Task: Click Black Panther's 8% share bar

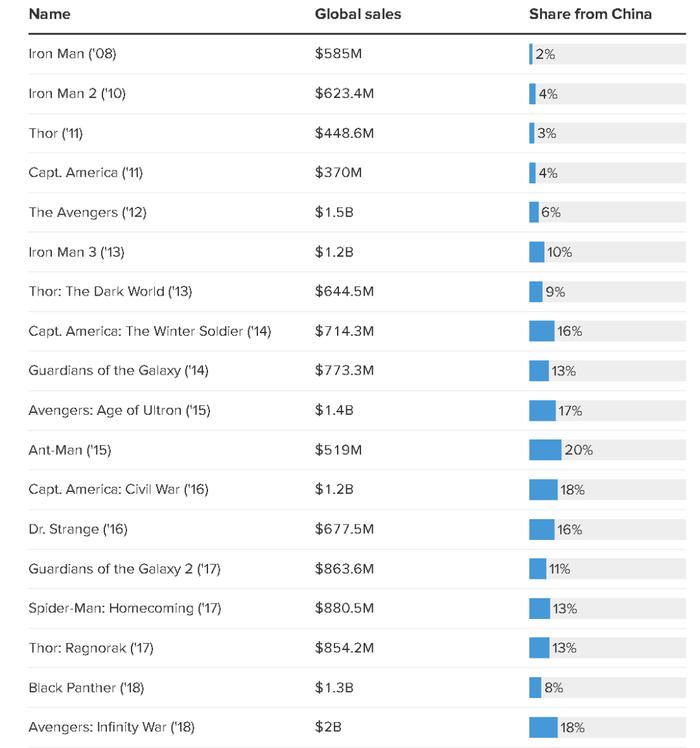Action: [x=607, y=687]
